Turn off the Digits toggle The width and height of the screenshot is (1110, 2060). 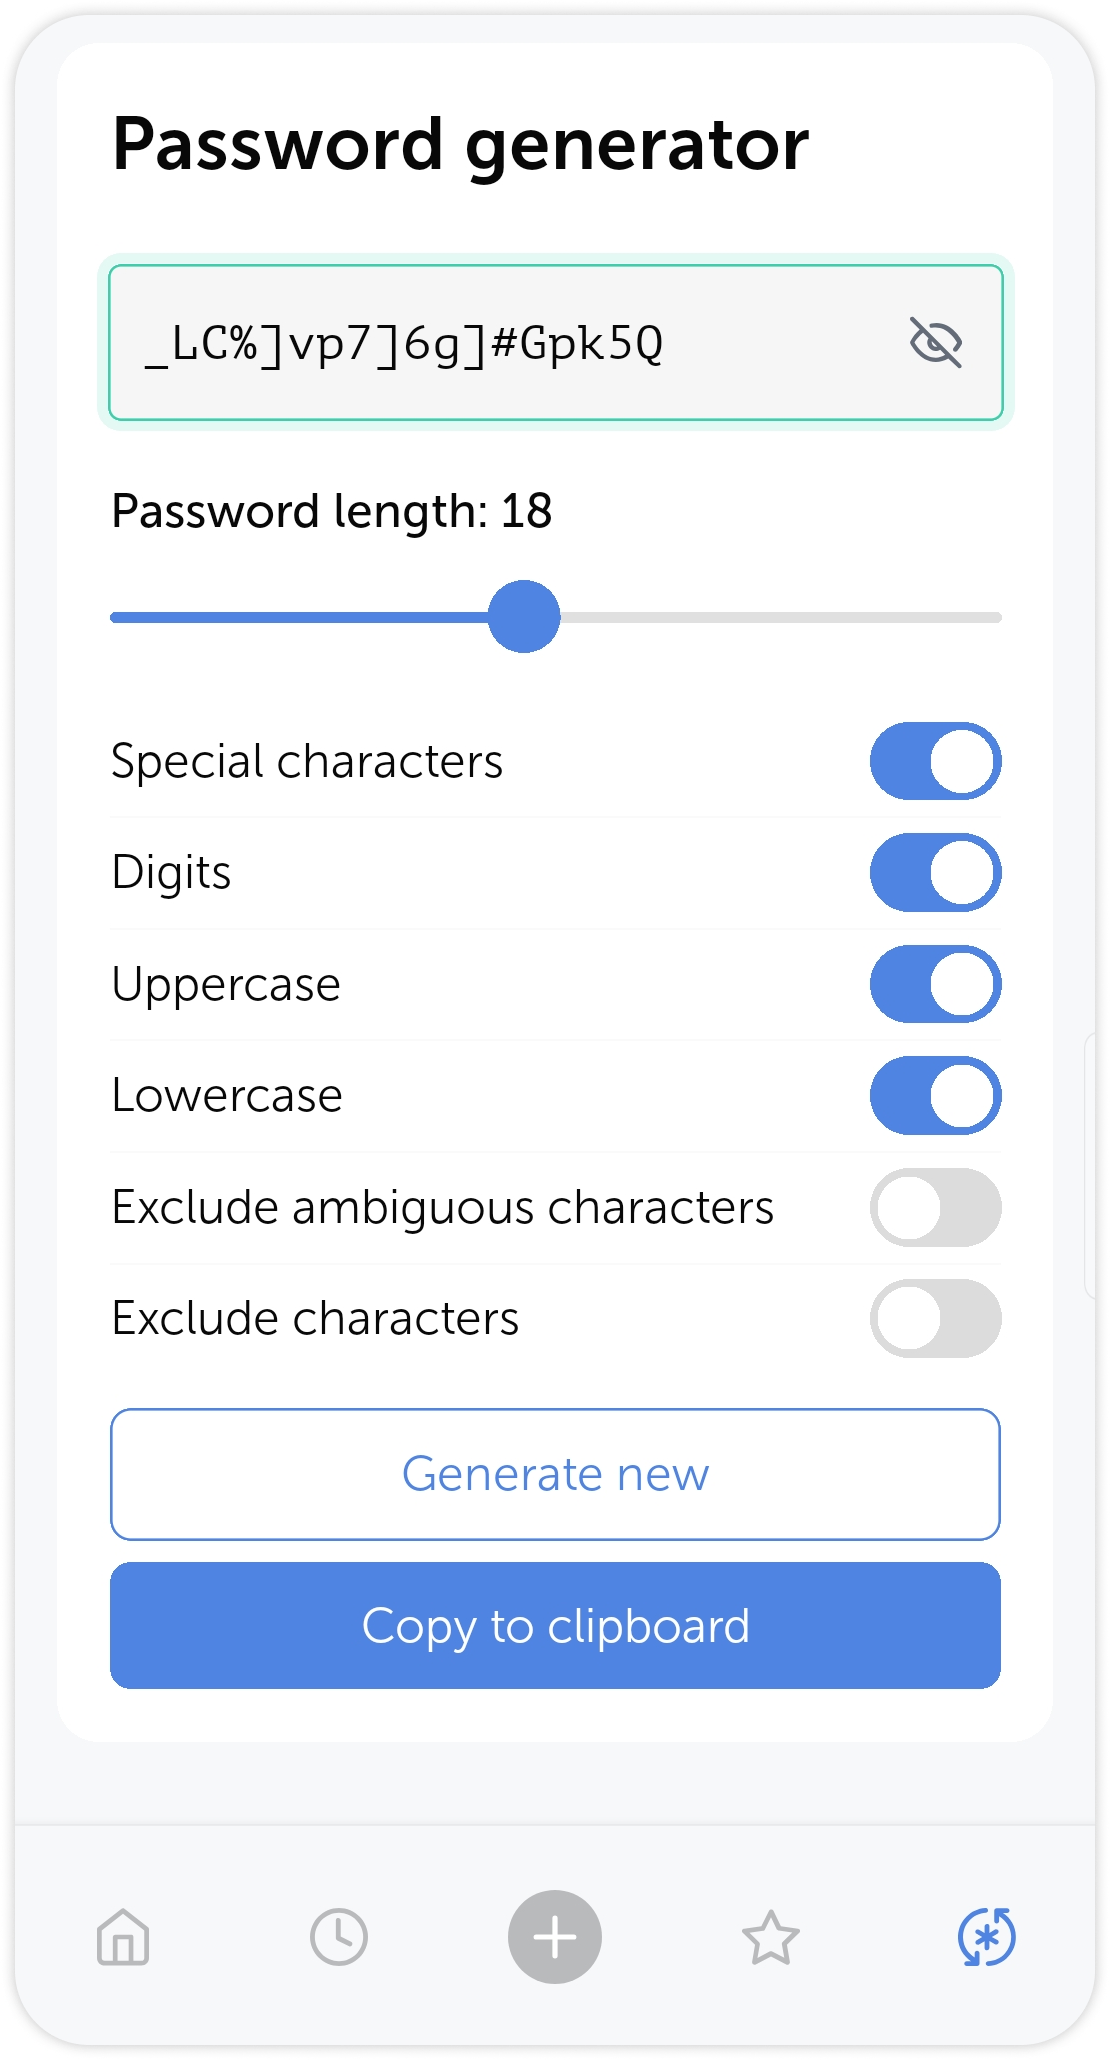(x=936, y=872)
